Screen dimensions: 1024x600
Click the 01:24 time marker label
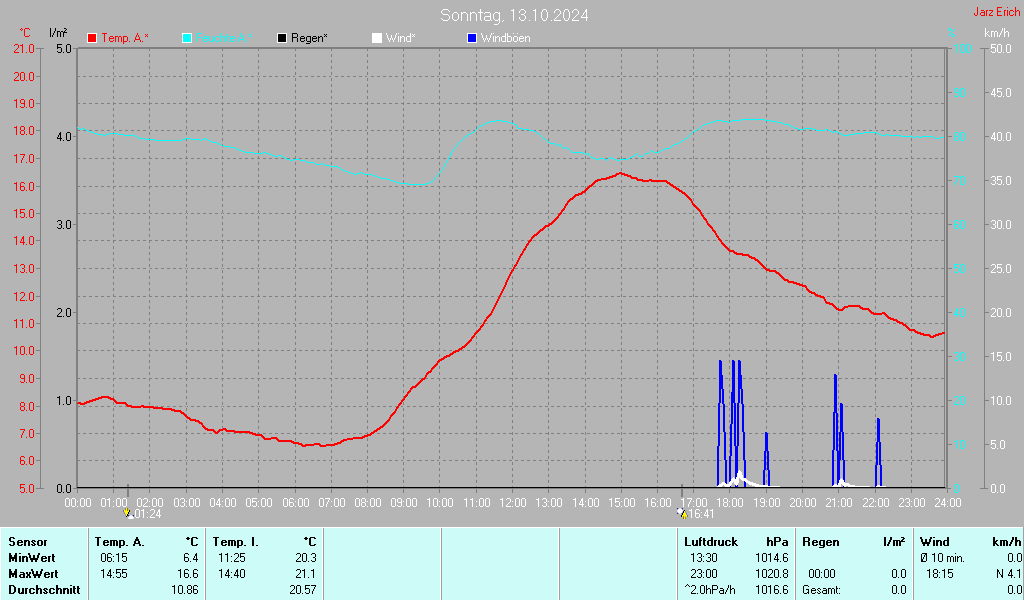pyautogui.click(x=148, y=514)
